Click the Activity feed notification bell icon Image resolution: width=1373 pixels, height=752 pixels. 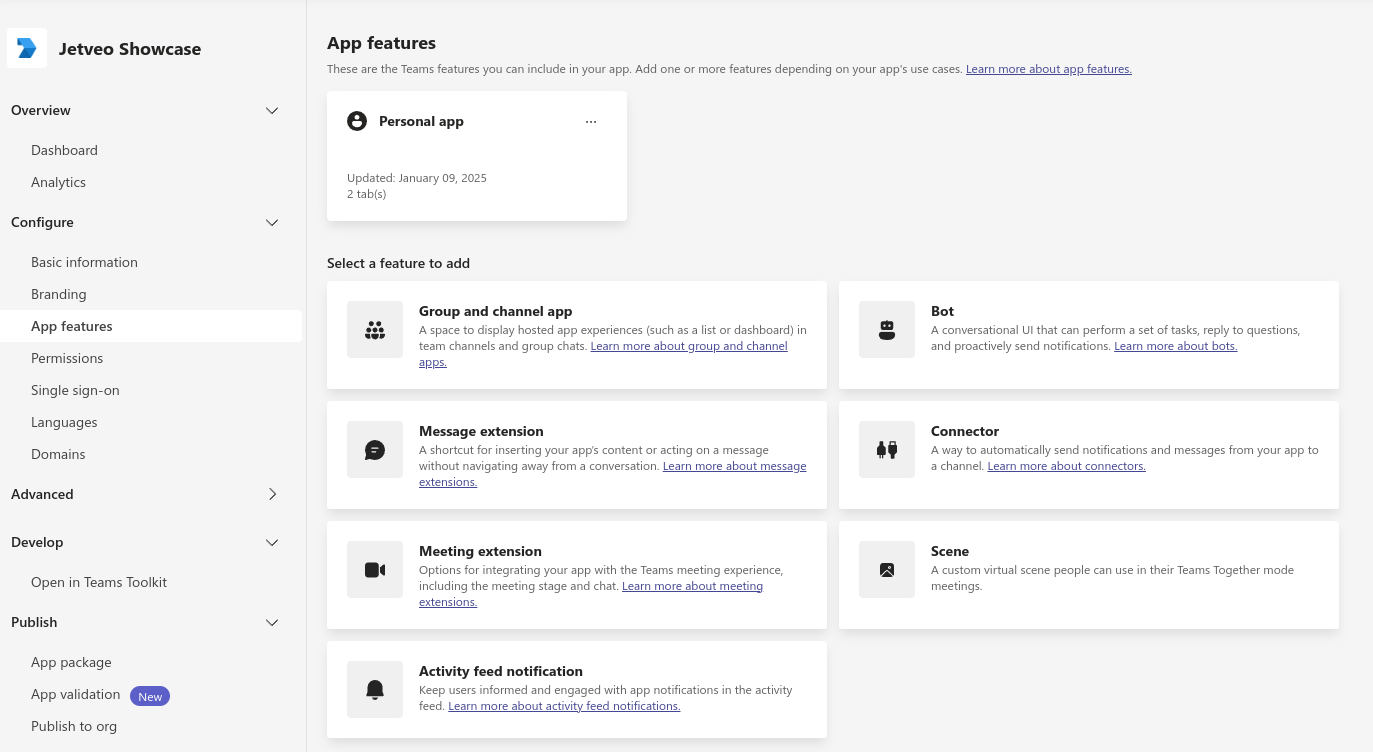[375, 689]
